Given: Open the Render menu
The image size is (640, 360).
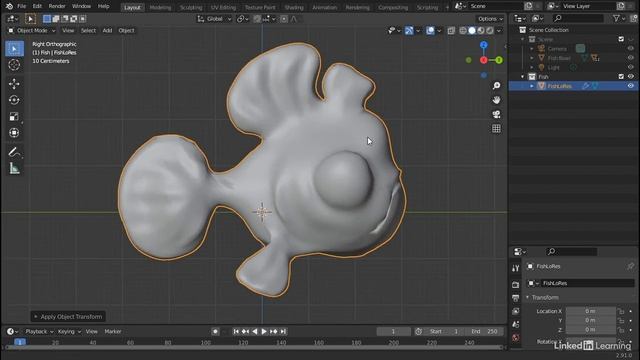Looking at the screenshot, I should (57, 6).
